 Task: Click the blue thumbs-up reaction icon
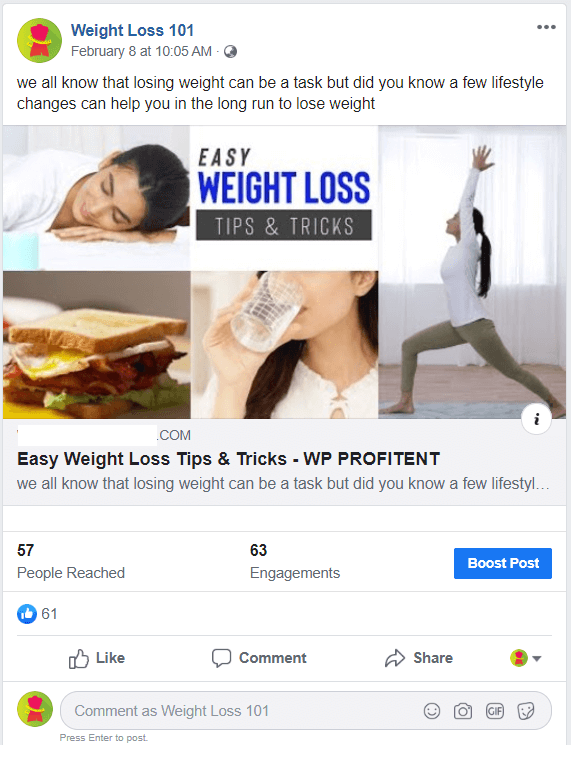[27, 614]
